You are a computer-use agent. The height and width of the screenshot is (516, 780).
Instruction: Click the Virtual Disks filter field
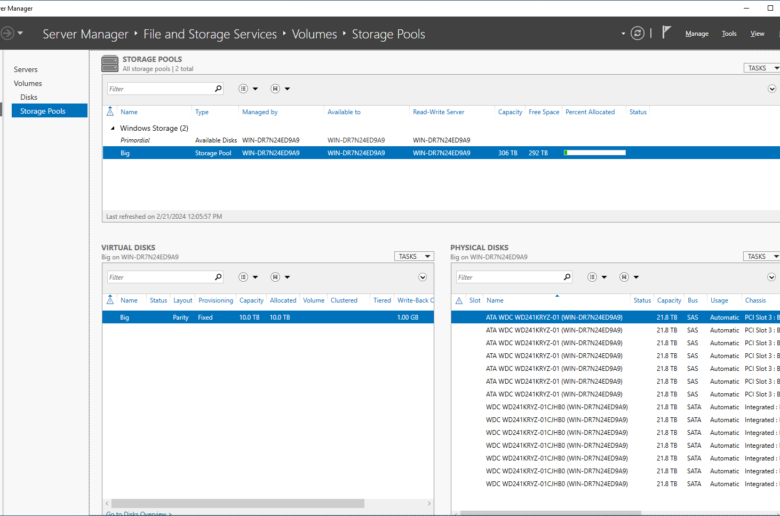[x=160, y=277]
